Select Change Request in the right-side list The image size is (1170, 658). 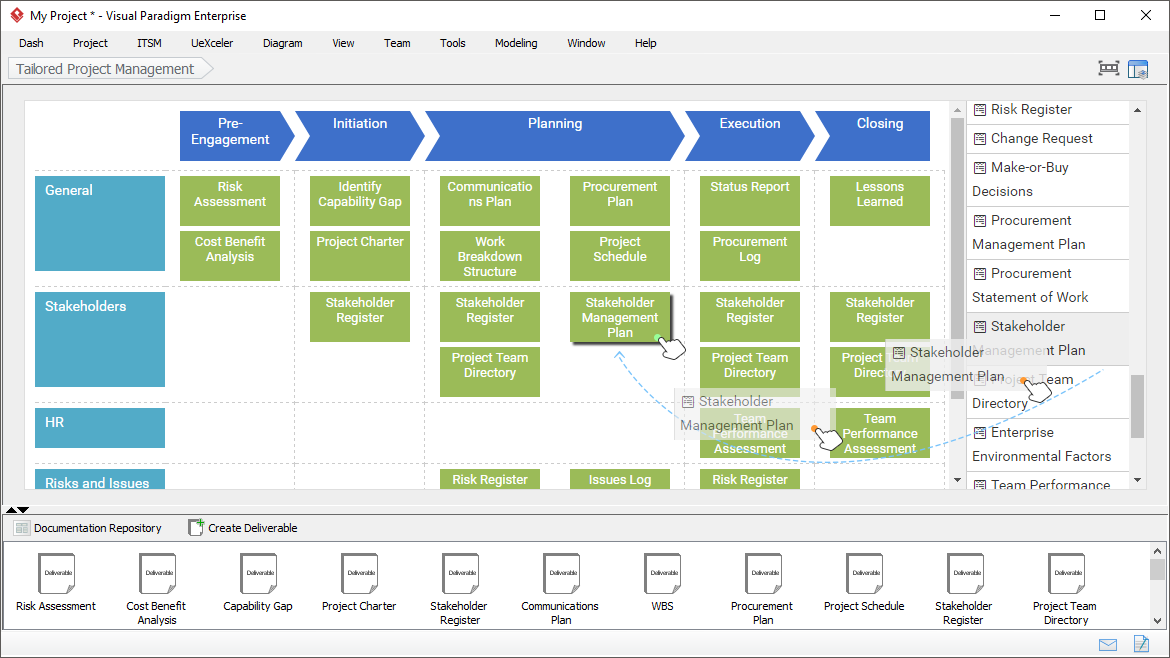[x=1048, y=139]
